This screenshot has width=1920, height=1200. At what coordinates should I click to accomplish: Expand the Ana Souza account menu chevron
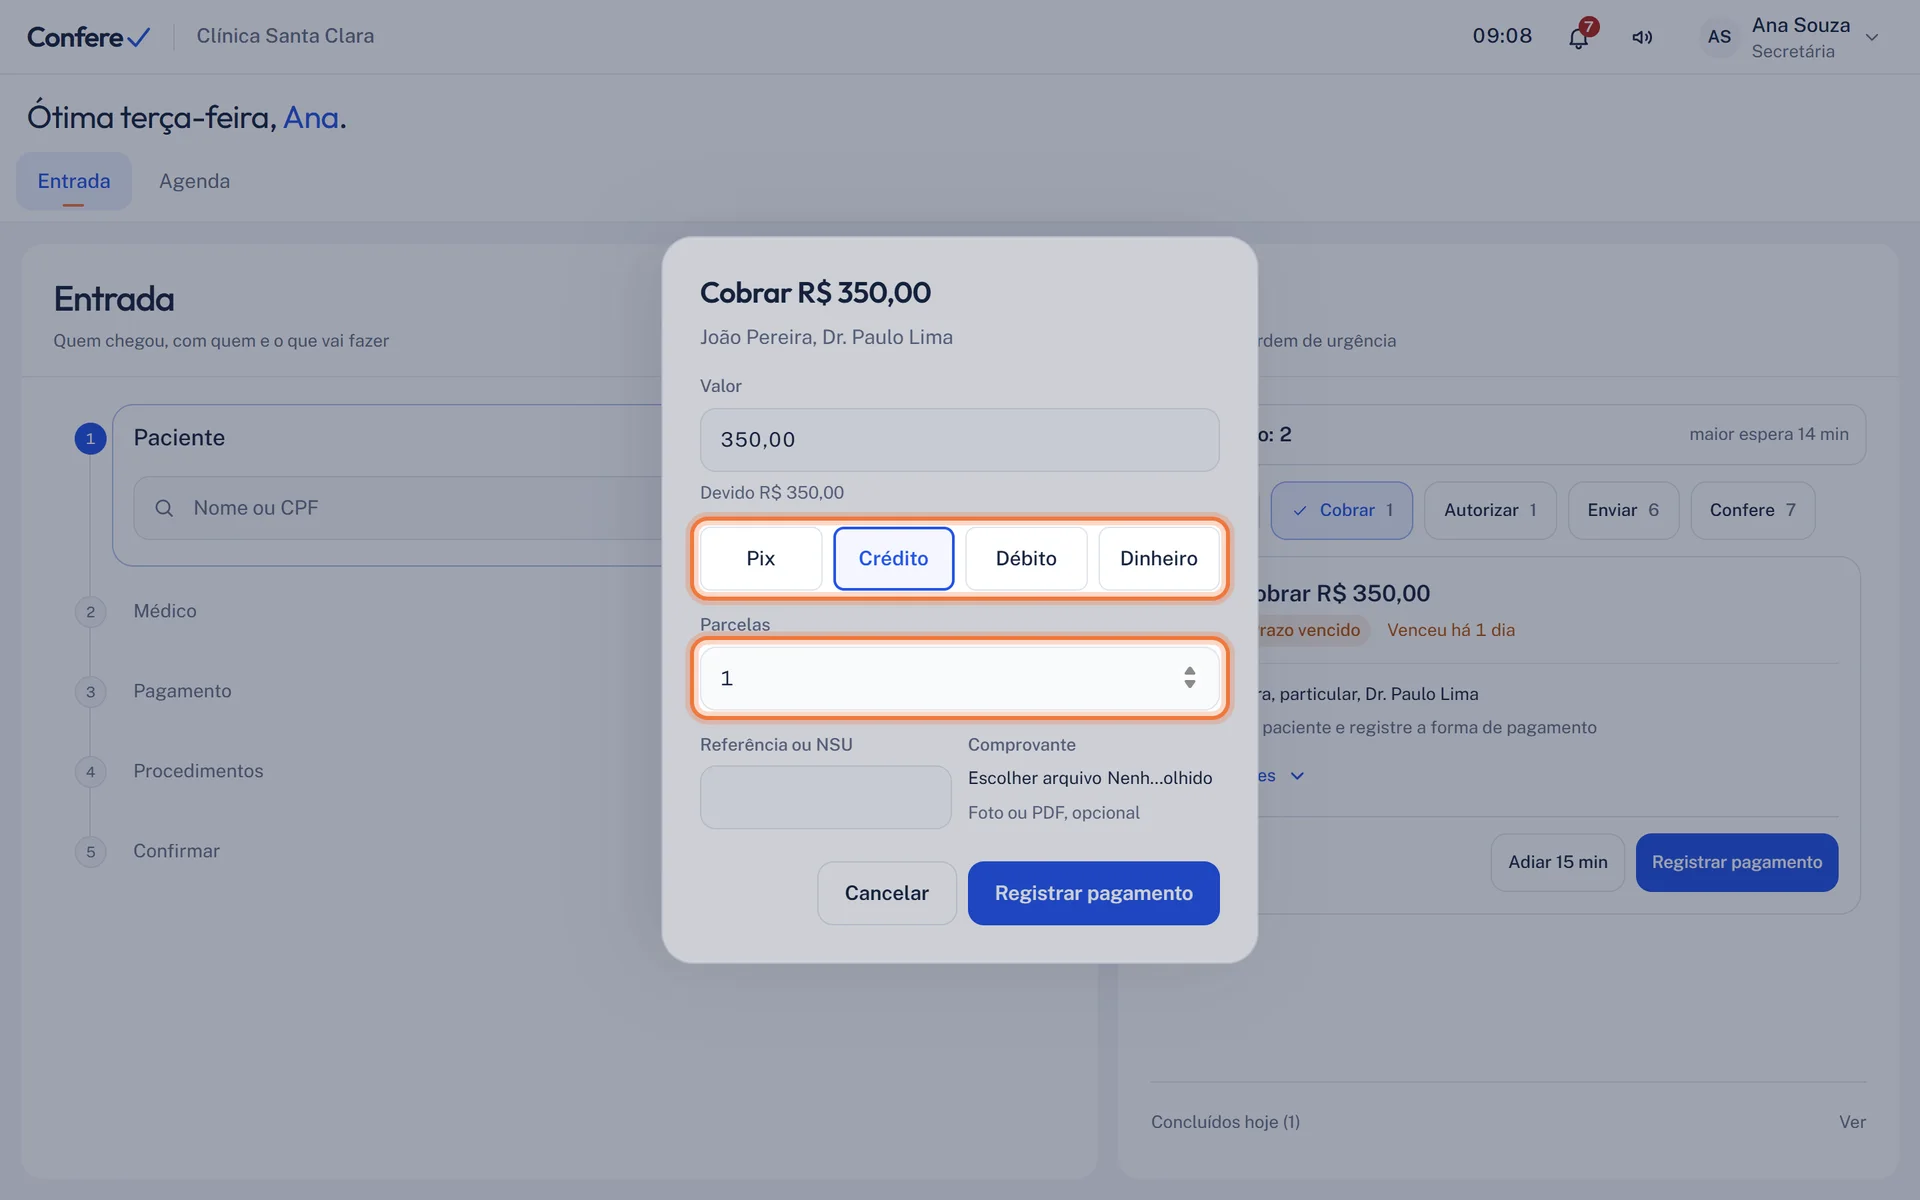click(x=1872, y=38)
